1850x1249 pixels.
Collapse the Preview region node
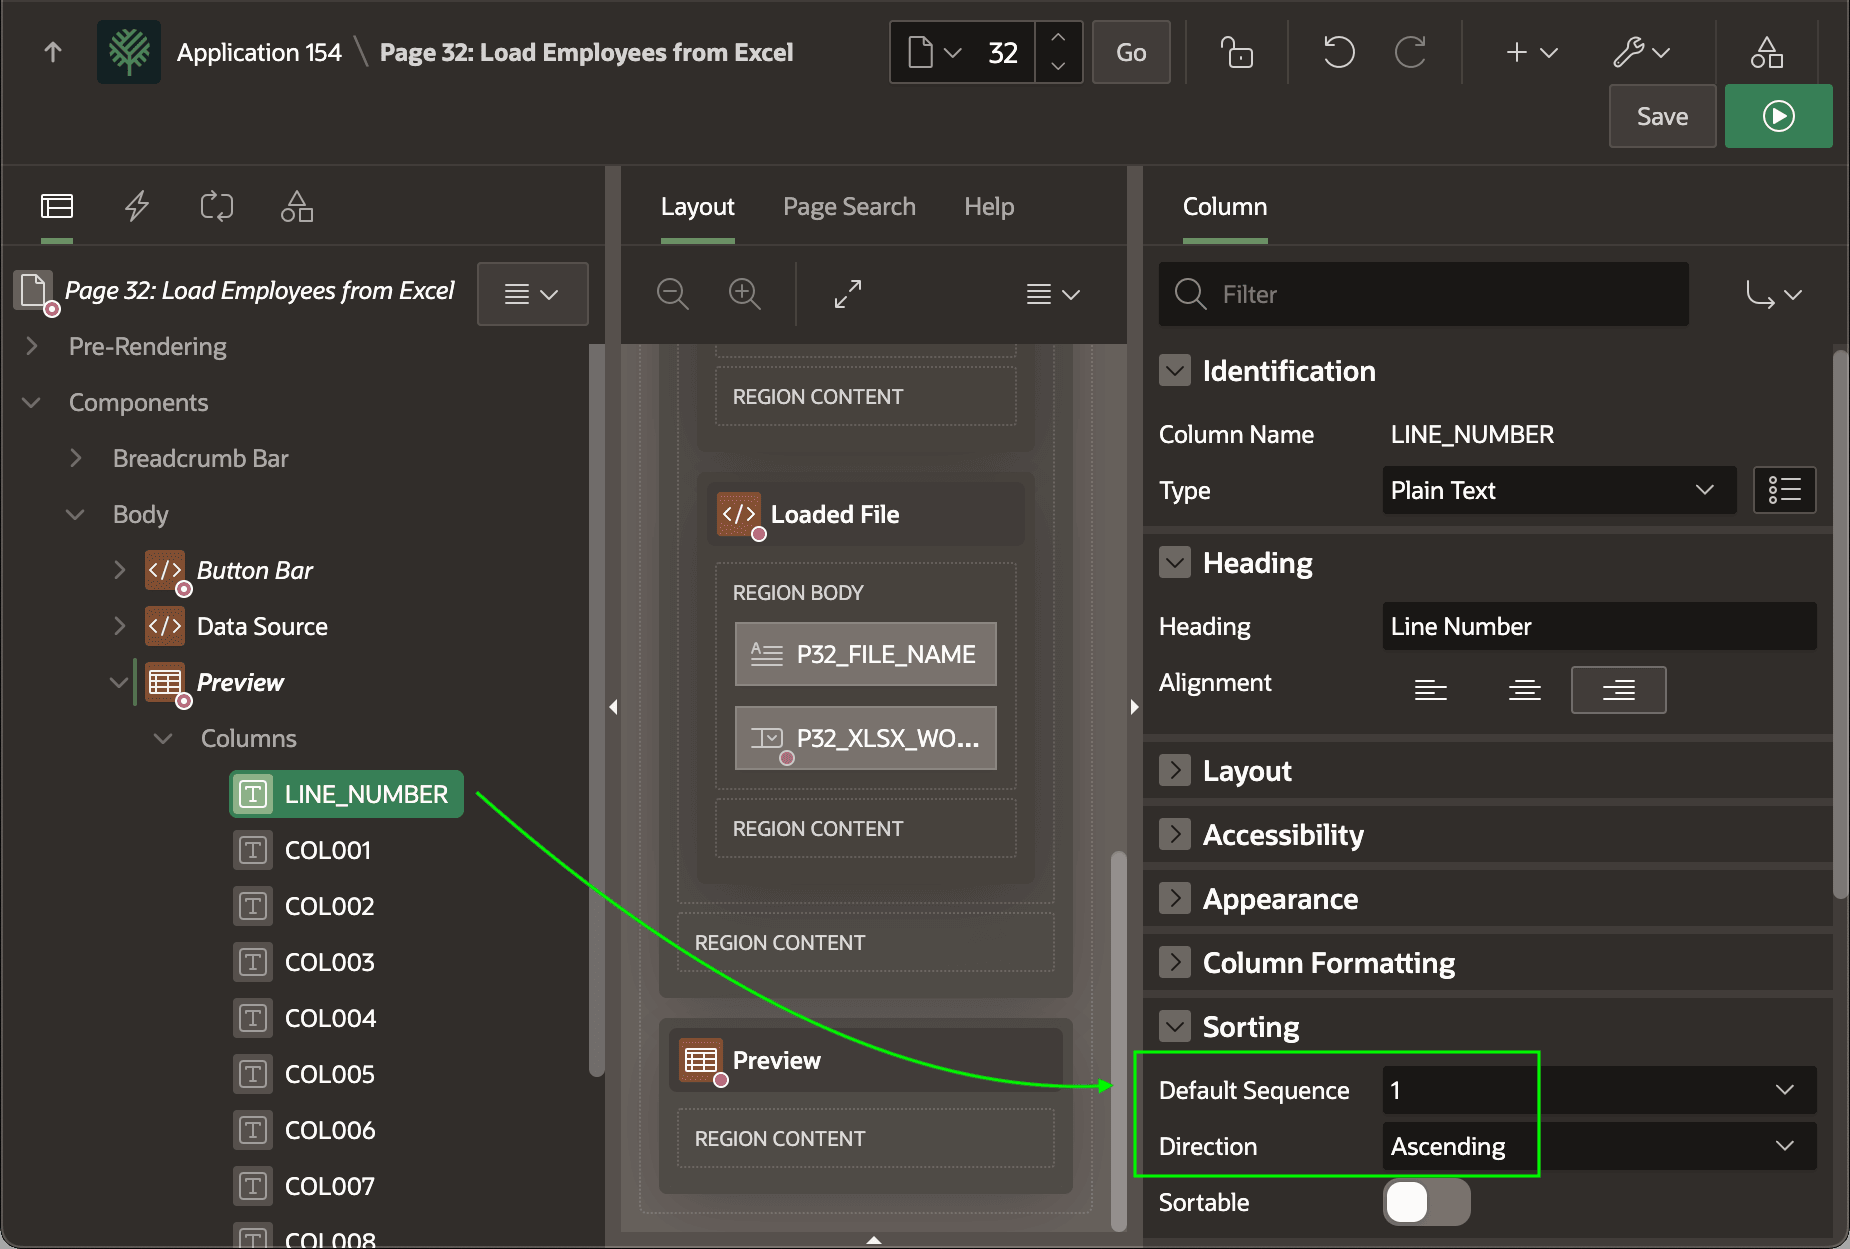120,682
